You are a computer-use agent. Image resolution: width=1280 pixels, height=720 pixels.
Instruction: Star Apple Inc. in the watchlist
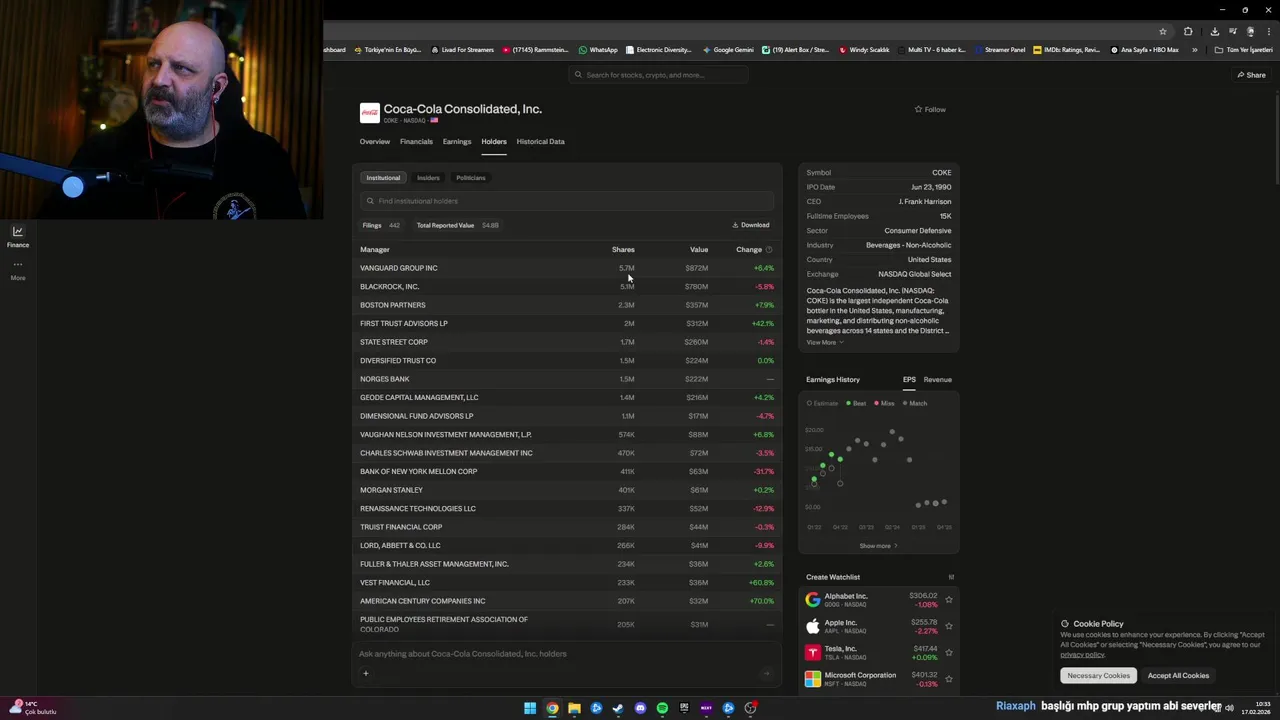click(949, 627)
